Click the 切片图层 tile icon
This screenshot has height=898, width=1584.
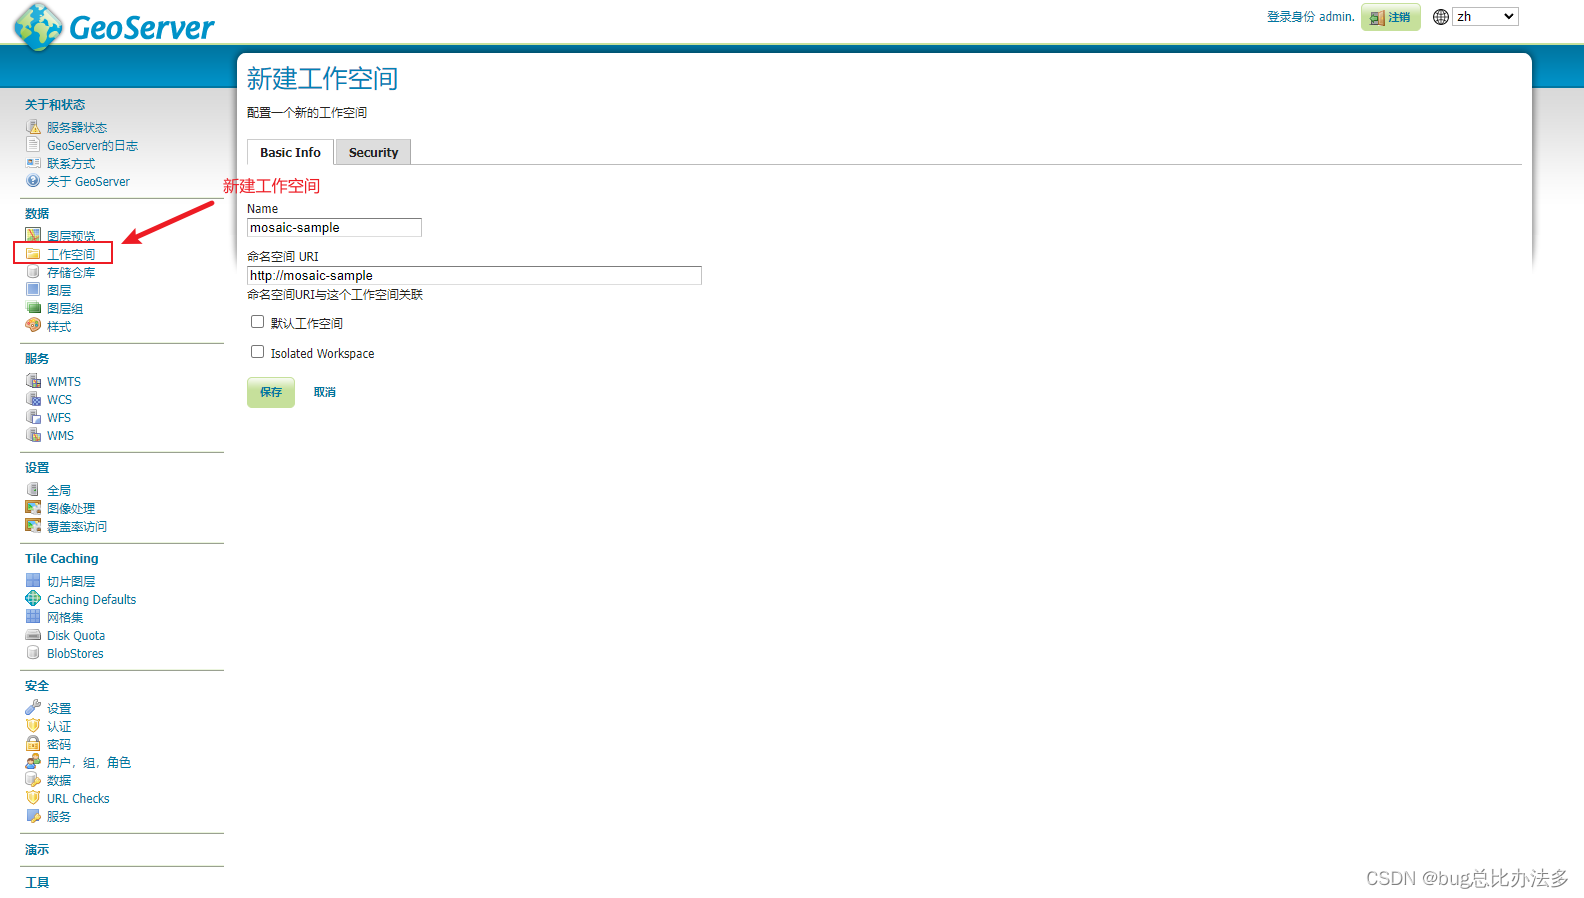[x=33, y=581]
